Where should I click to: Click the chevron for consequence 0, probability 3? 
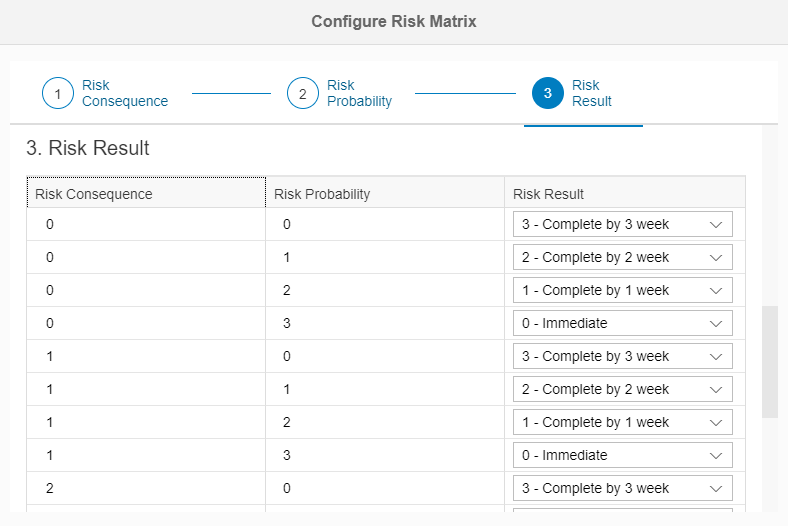click(716, 324)
